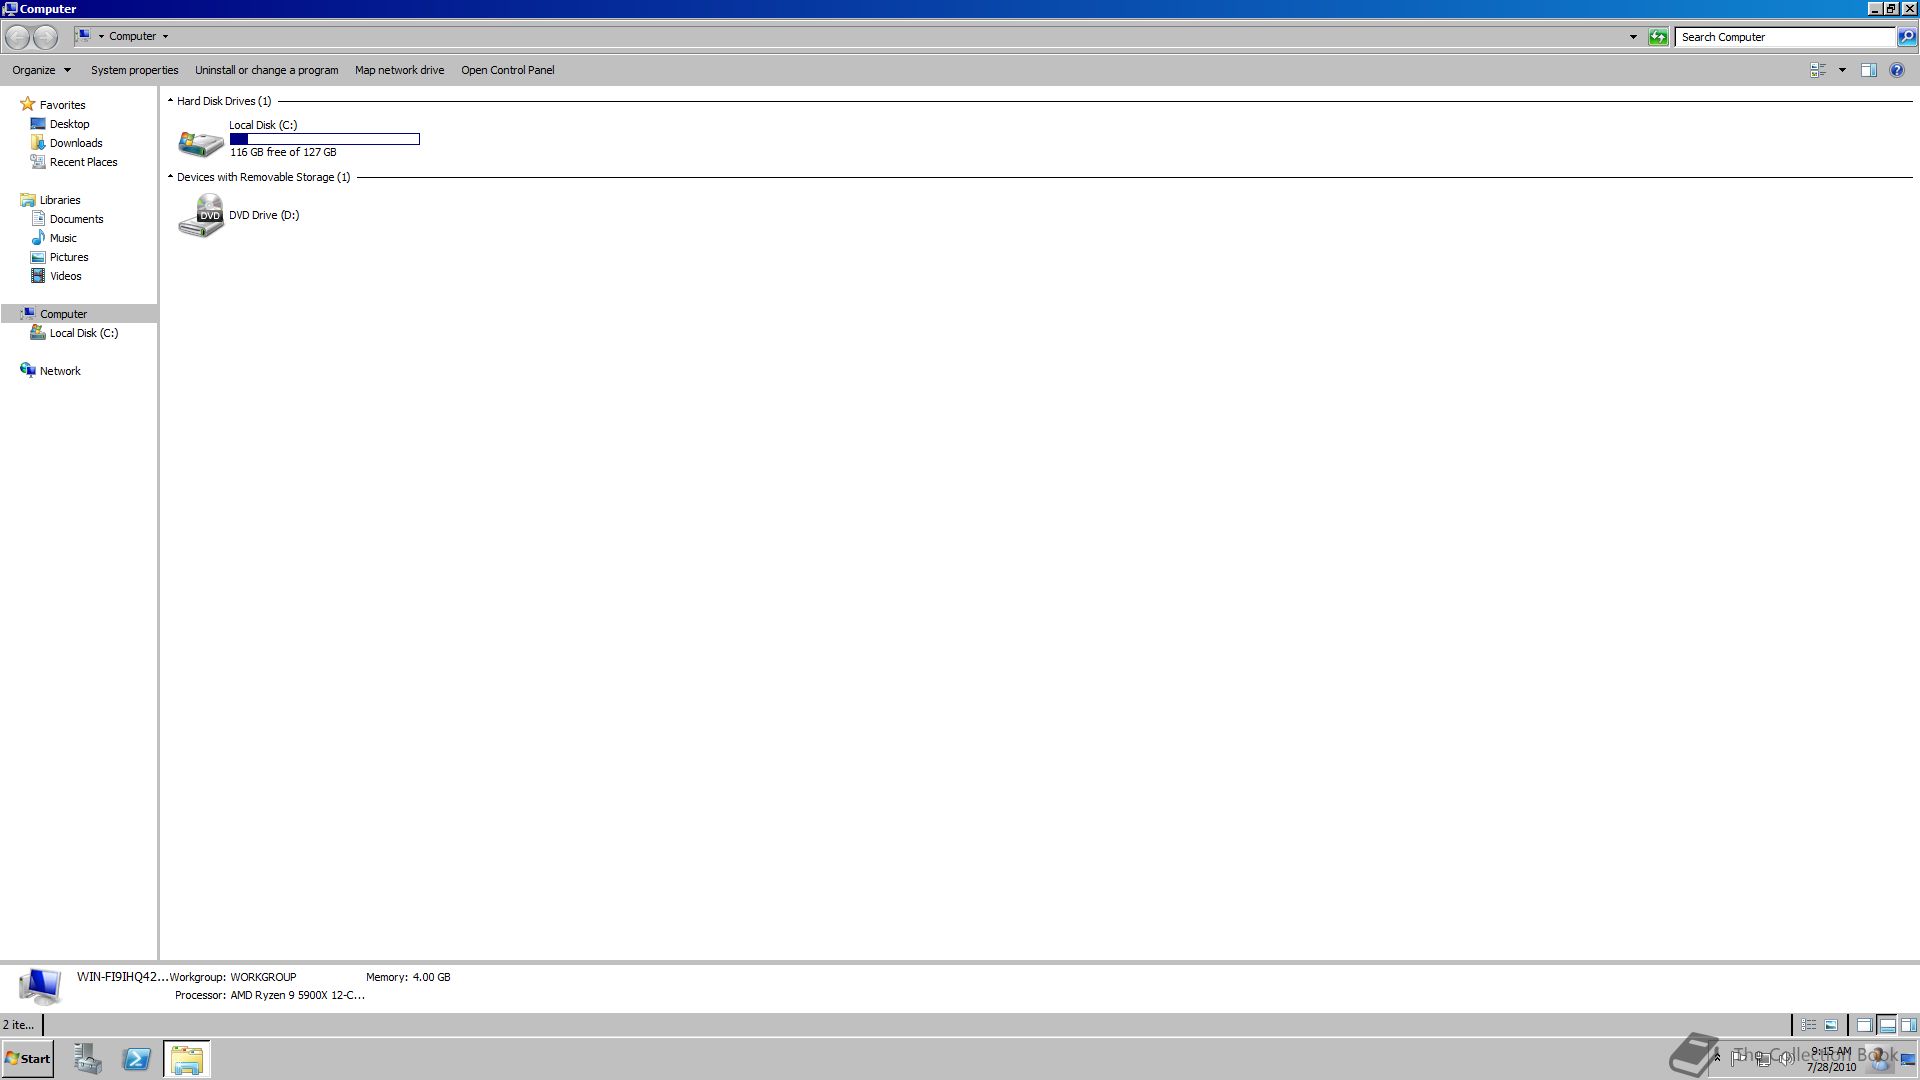Open the DVD Drive (D:) icon
The height and width of the screenshot is (1080, 1920).
point(201,216)
